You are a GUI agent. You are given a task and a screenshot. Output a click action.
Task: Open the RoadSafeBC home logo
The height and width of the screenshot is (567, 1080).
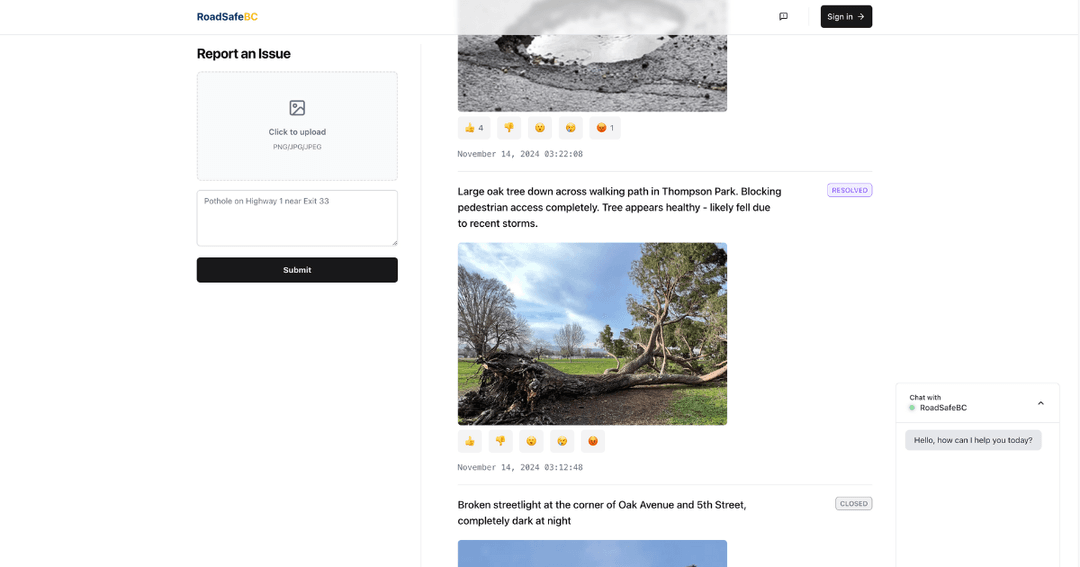[x=227, y=17]
